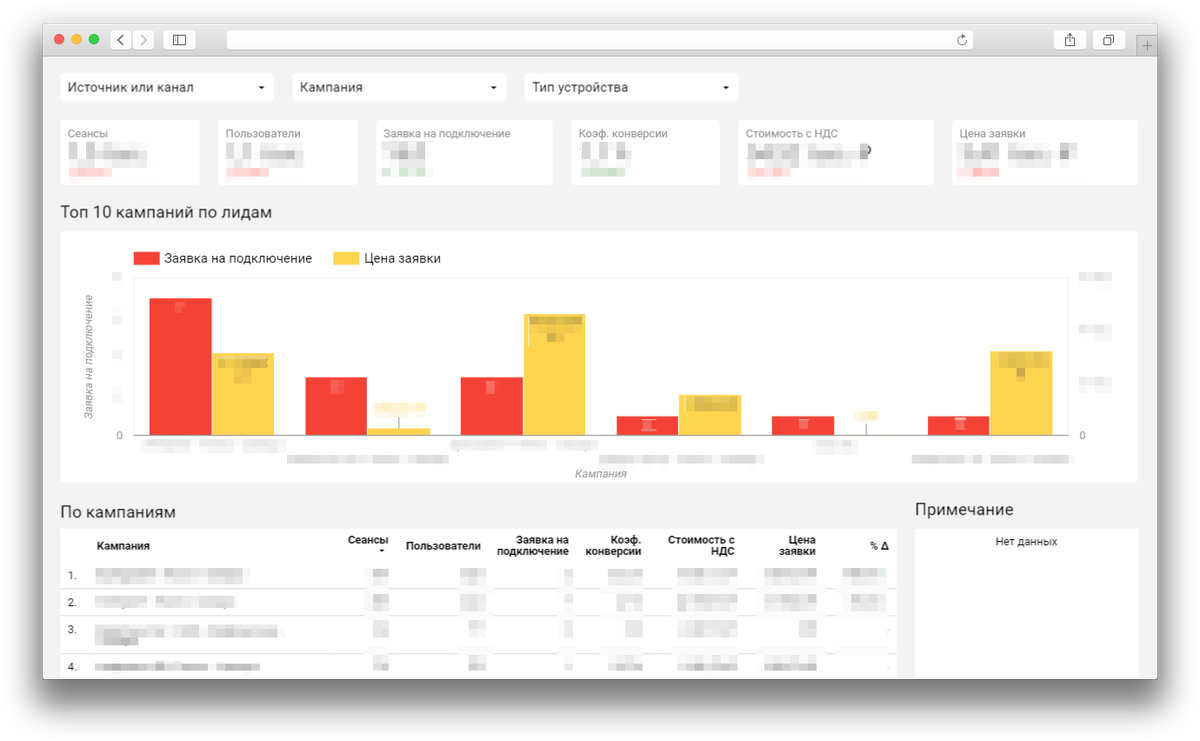
Task: Click the browser forward arrow
Action: tap(143, 39)
